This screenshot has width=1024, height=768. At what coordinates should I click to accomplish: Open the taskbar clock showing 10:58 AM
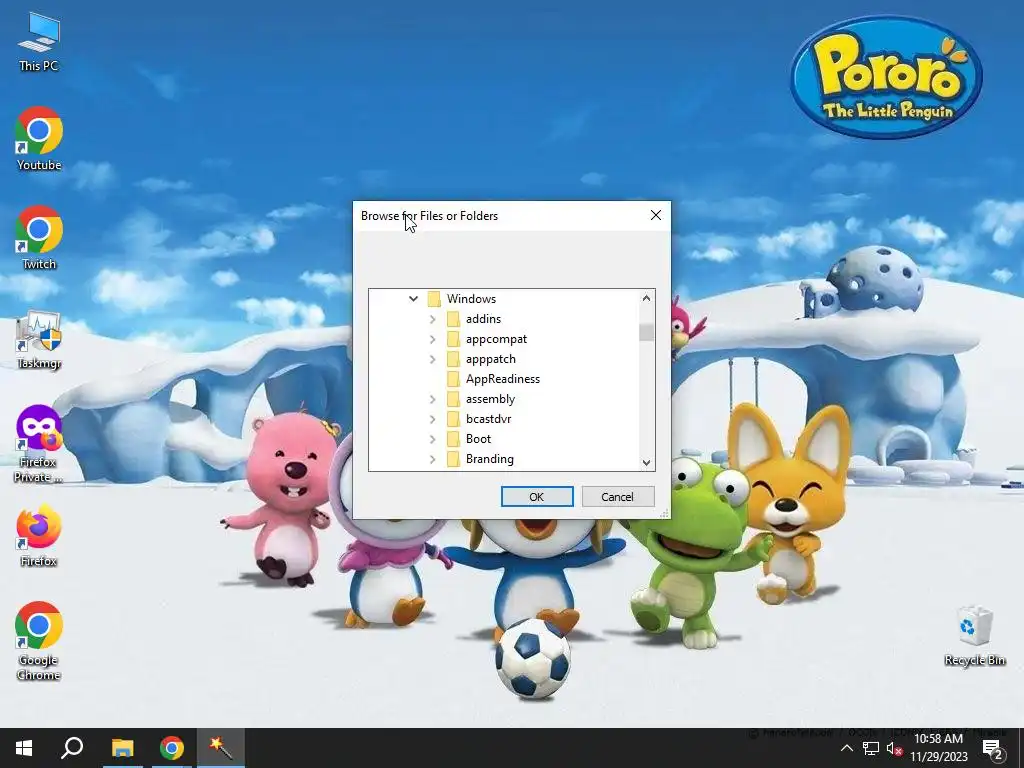938,748
